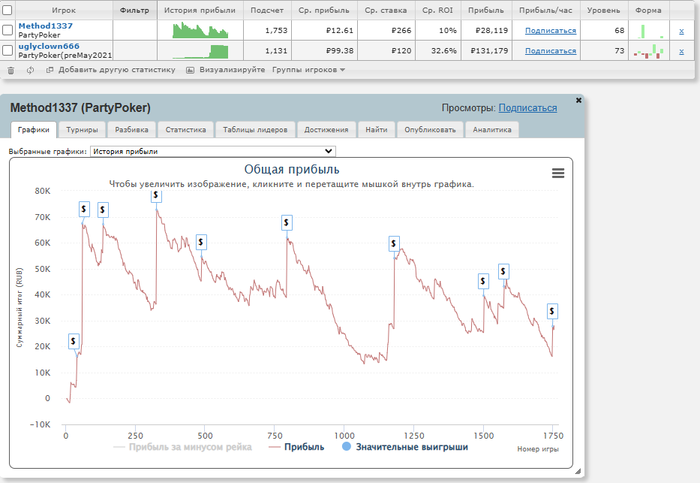Click the $ marker near game 500
The height and width of the screenshot is (483, 700).
tap(201, 242)
